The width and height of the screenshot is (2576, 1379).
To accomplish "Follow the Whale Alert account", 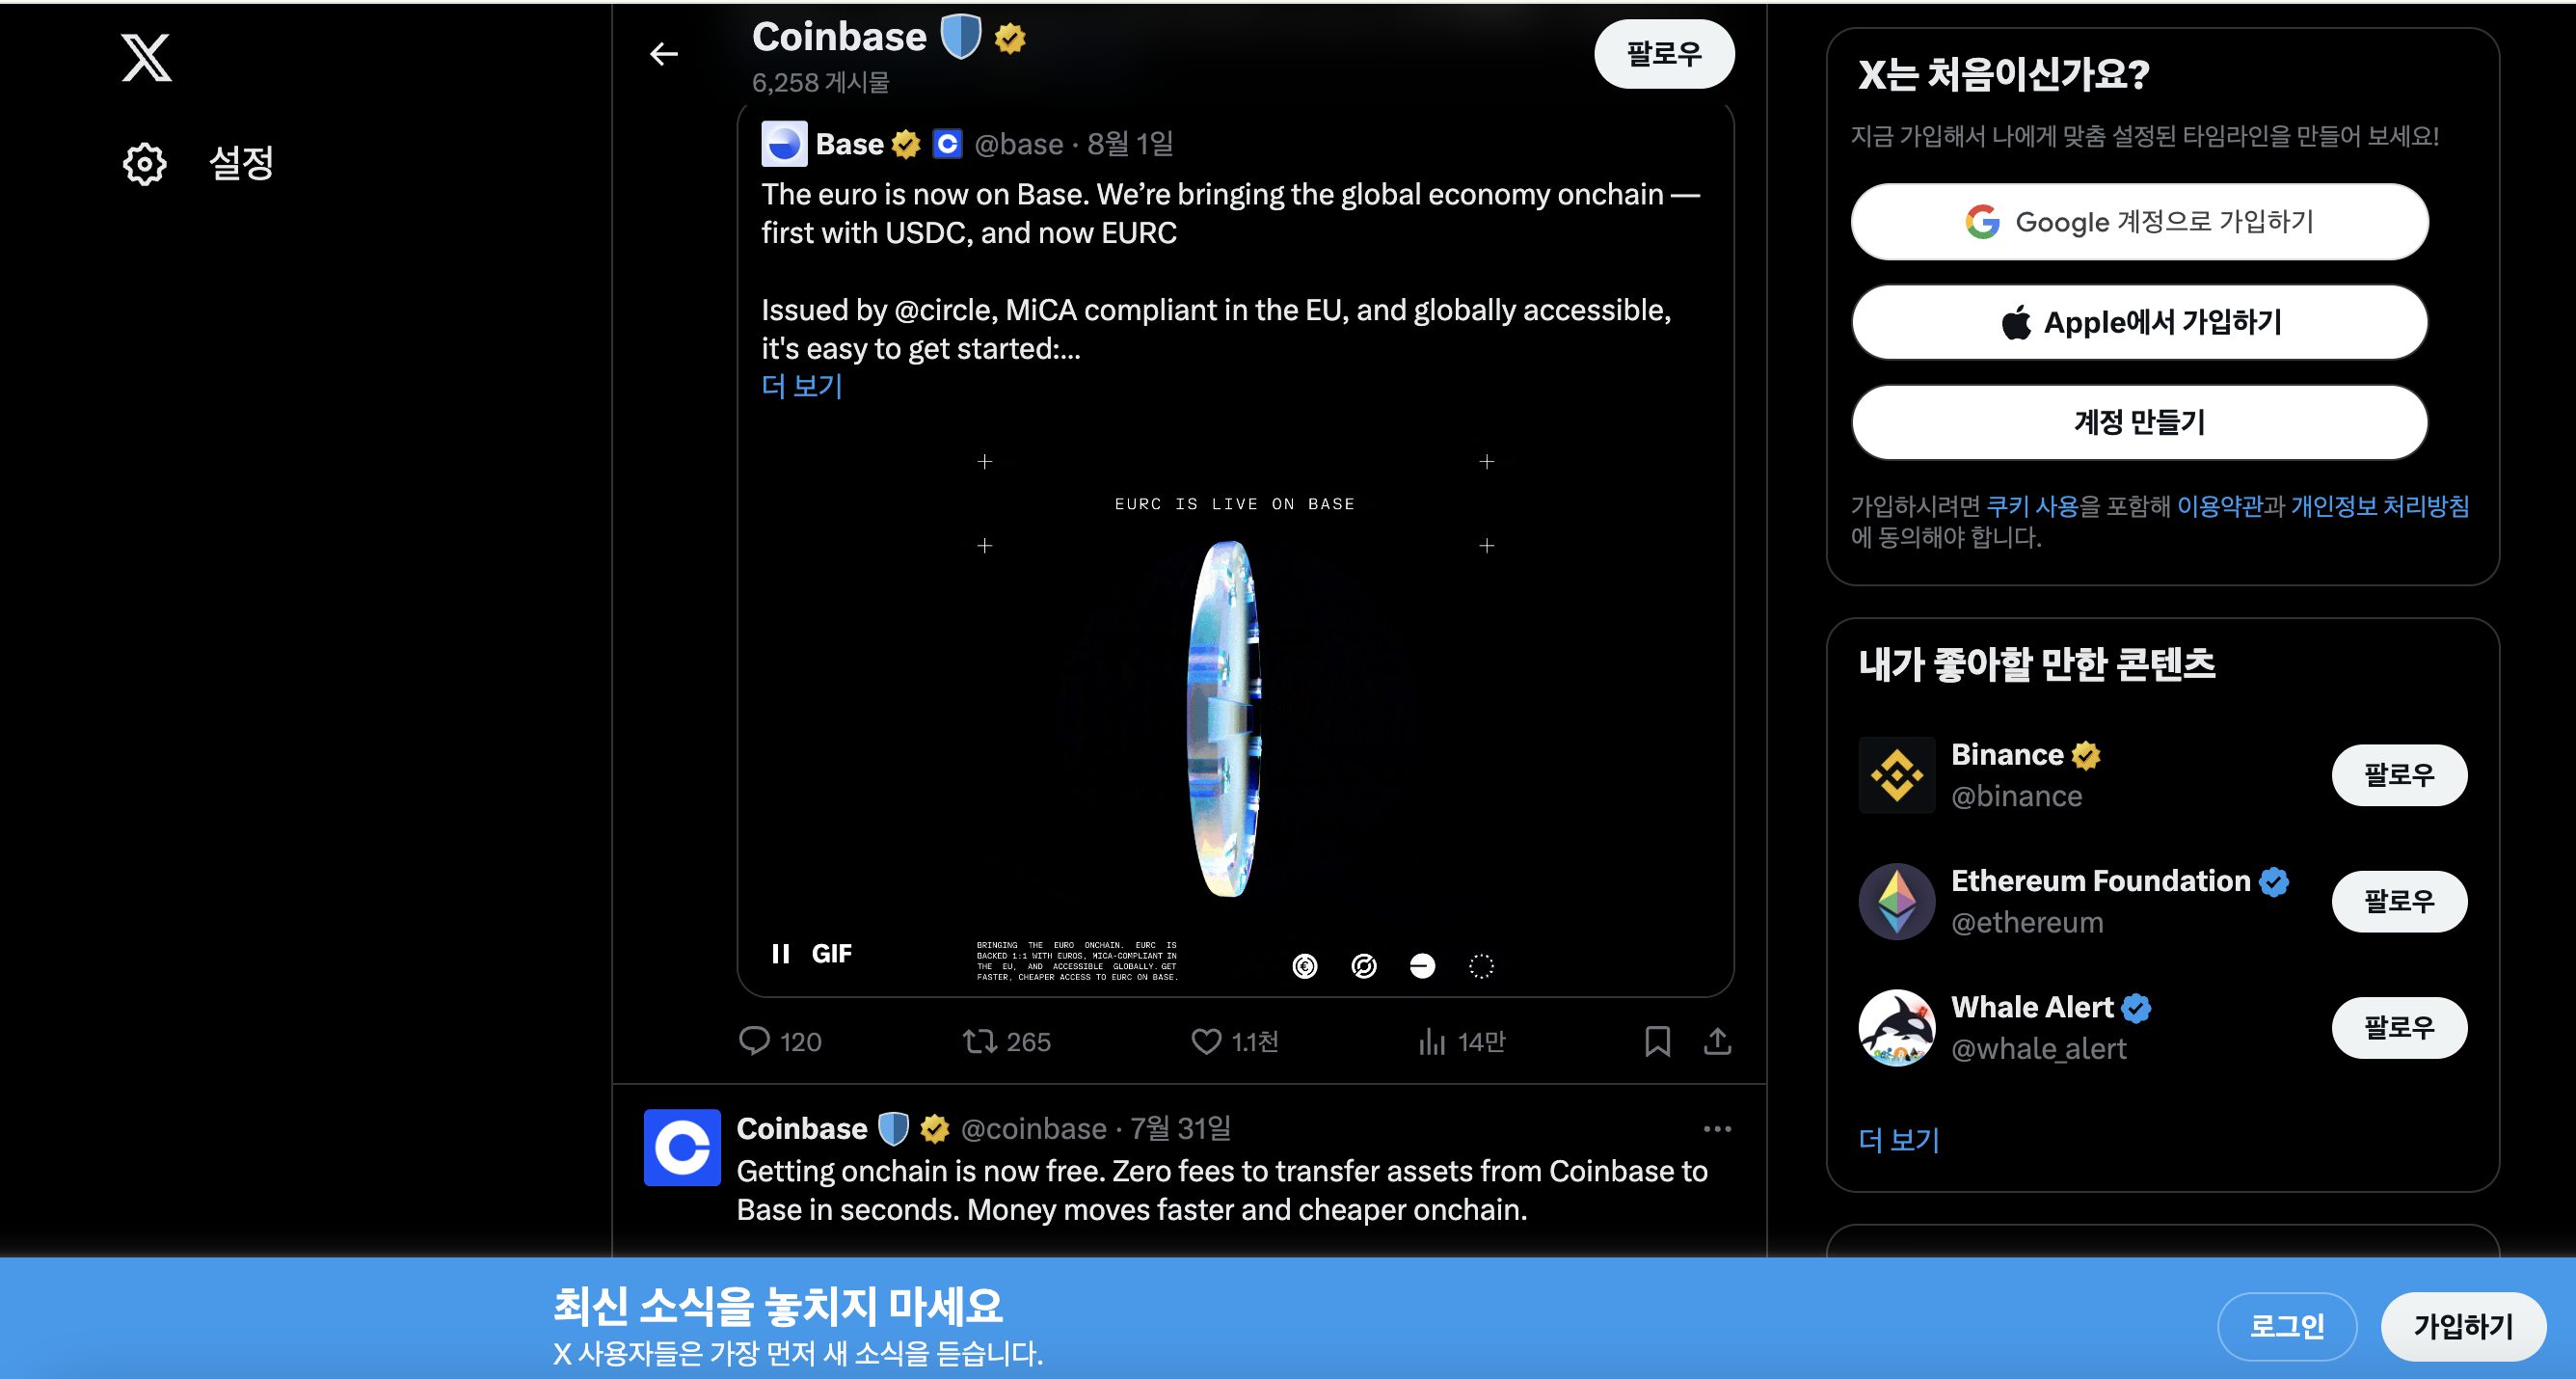I will 2399,1027.
